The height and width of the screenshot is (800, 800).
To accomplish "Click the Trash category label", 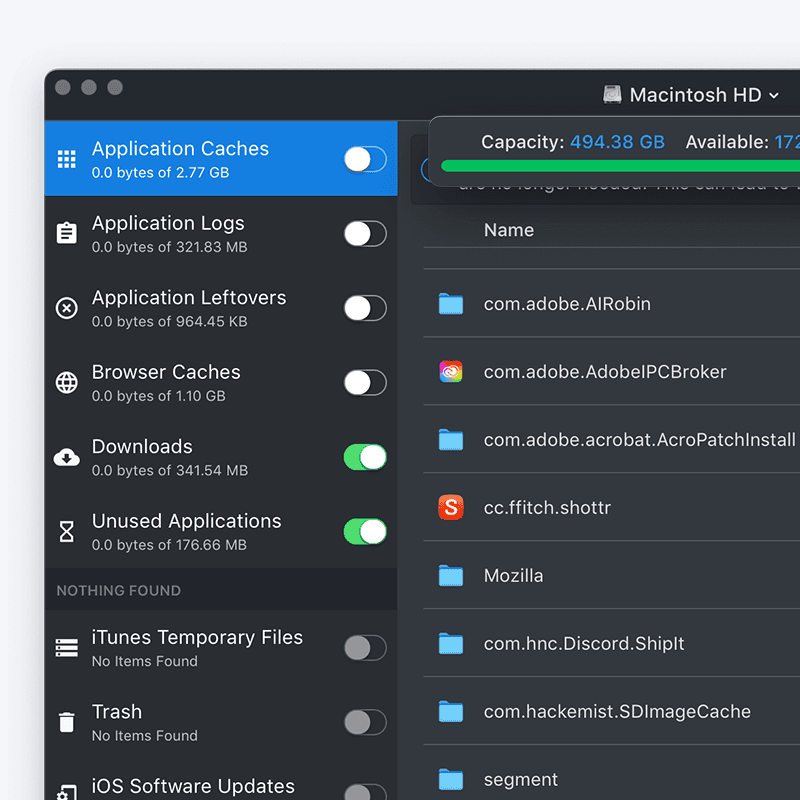I will (x=117, y=712).
